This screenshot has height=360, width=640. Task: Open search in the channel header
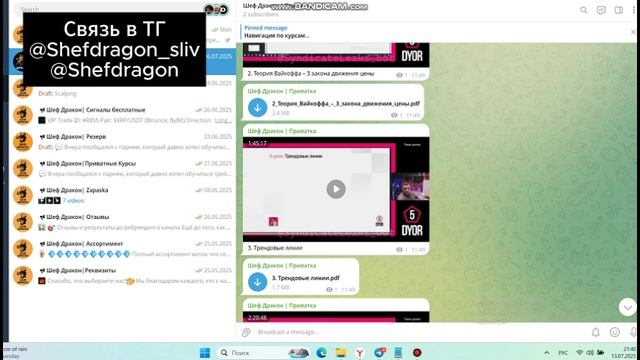pos(584,10)
